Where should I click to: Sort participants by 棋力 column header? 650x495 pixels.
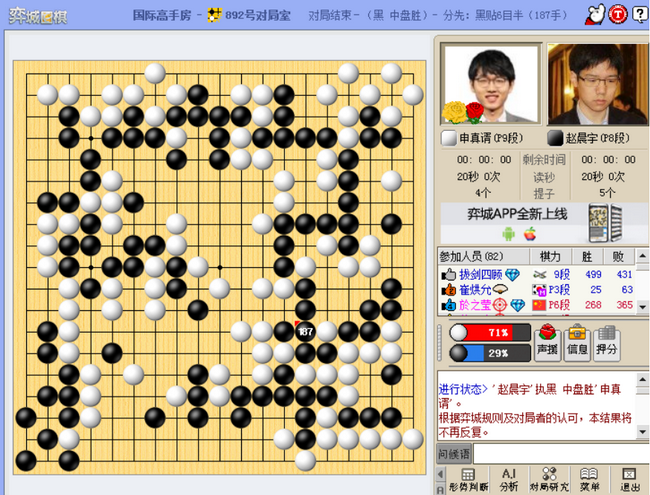550,257
